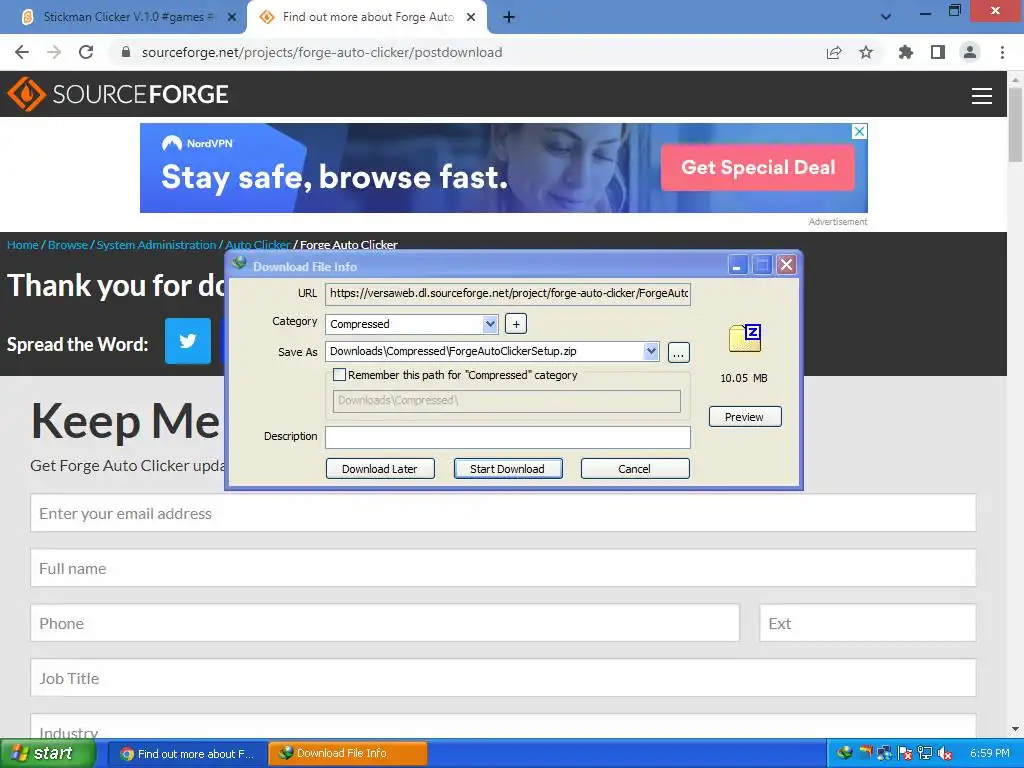The height and width of the screenshot is (768, 1024).
Task: Open the file Preview button
Action: point(744,417)
